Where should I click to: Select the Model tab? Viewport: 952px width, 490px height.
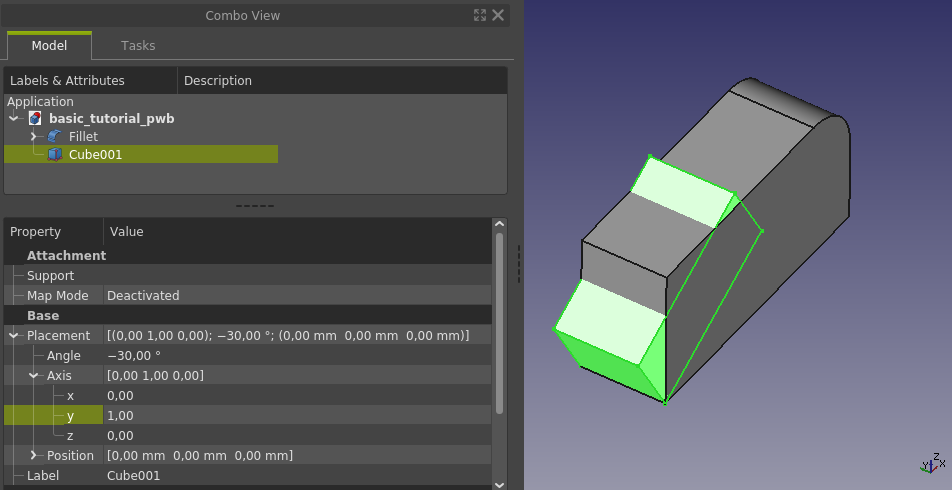coord(49,46)
